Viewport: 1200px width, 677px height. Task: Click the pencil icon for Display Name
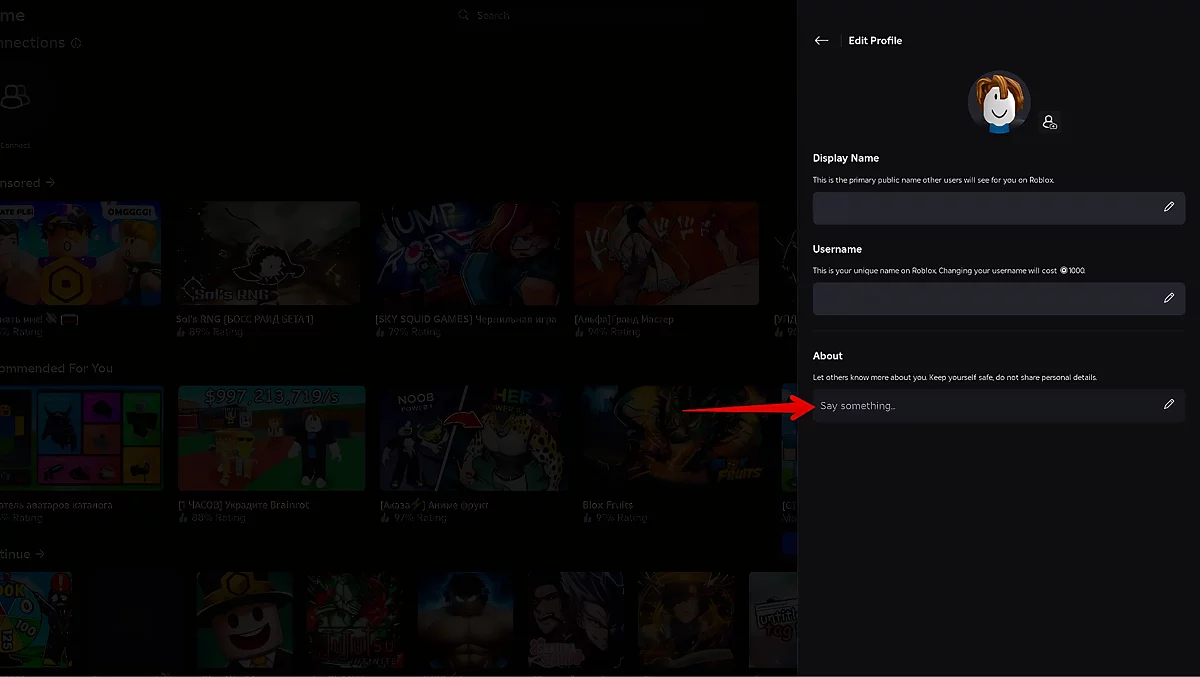1168,207
